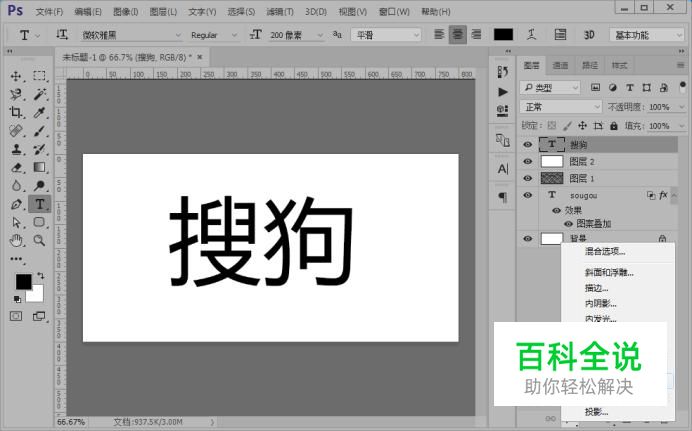Select the Path Selection tool

tap(16, 222)
